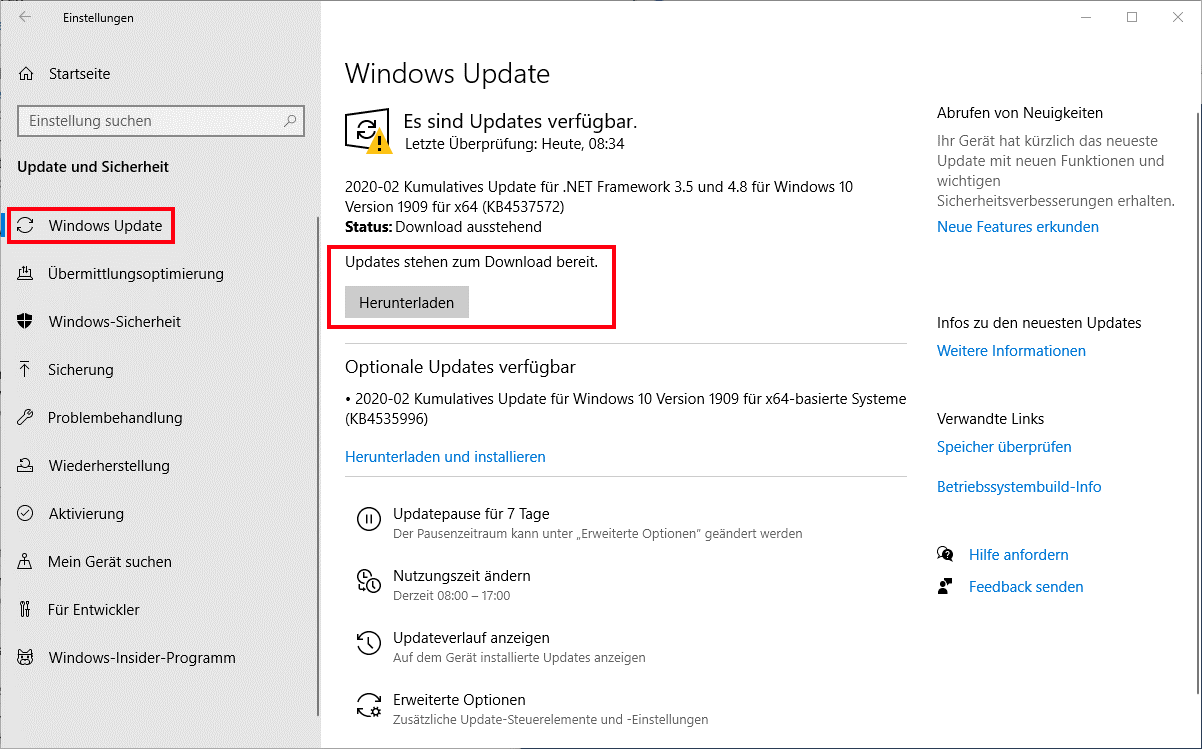The height and width of the screenshot is (749, 1202).
Task: Click 'Letzte Überprüfung: Heute, 08:34' text
Action: coord(515,144)
